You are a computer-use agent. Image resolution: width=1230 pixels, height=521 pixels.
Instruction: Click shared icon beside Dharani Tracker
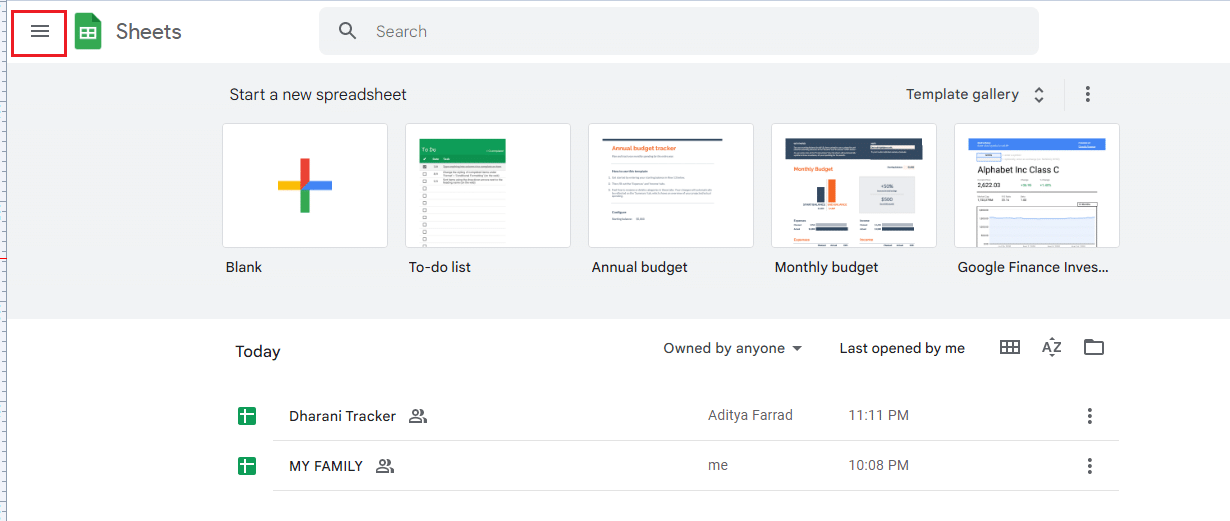418,416
